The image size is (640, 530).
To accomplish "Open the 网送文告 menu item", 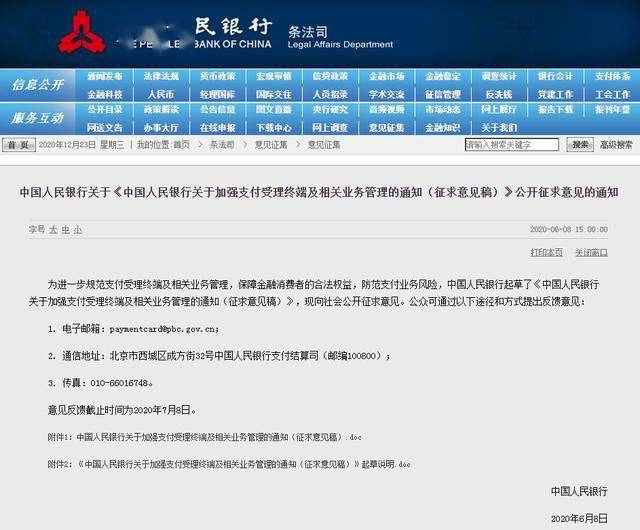I will click(x=105, y=128).
